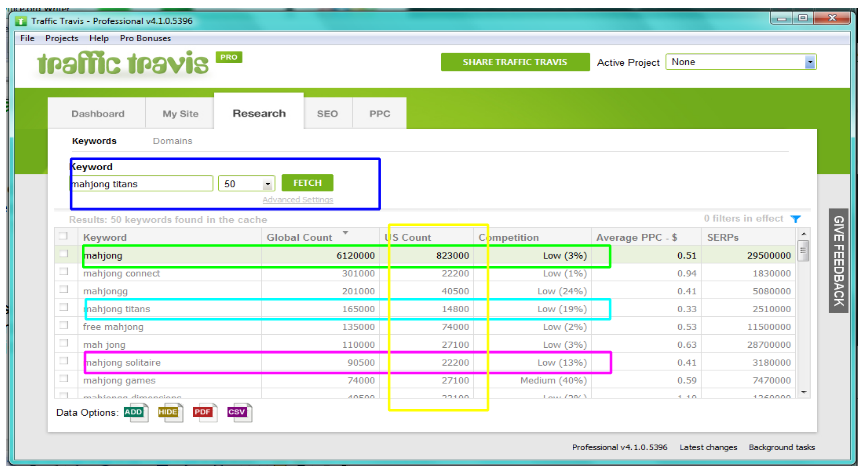The image size is (865, 472).
Task: Tick the checkbox for mahjong row
Action: click(x=63, y=254)
